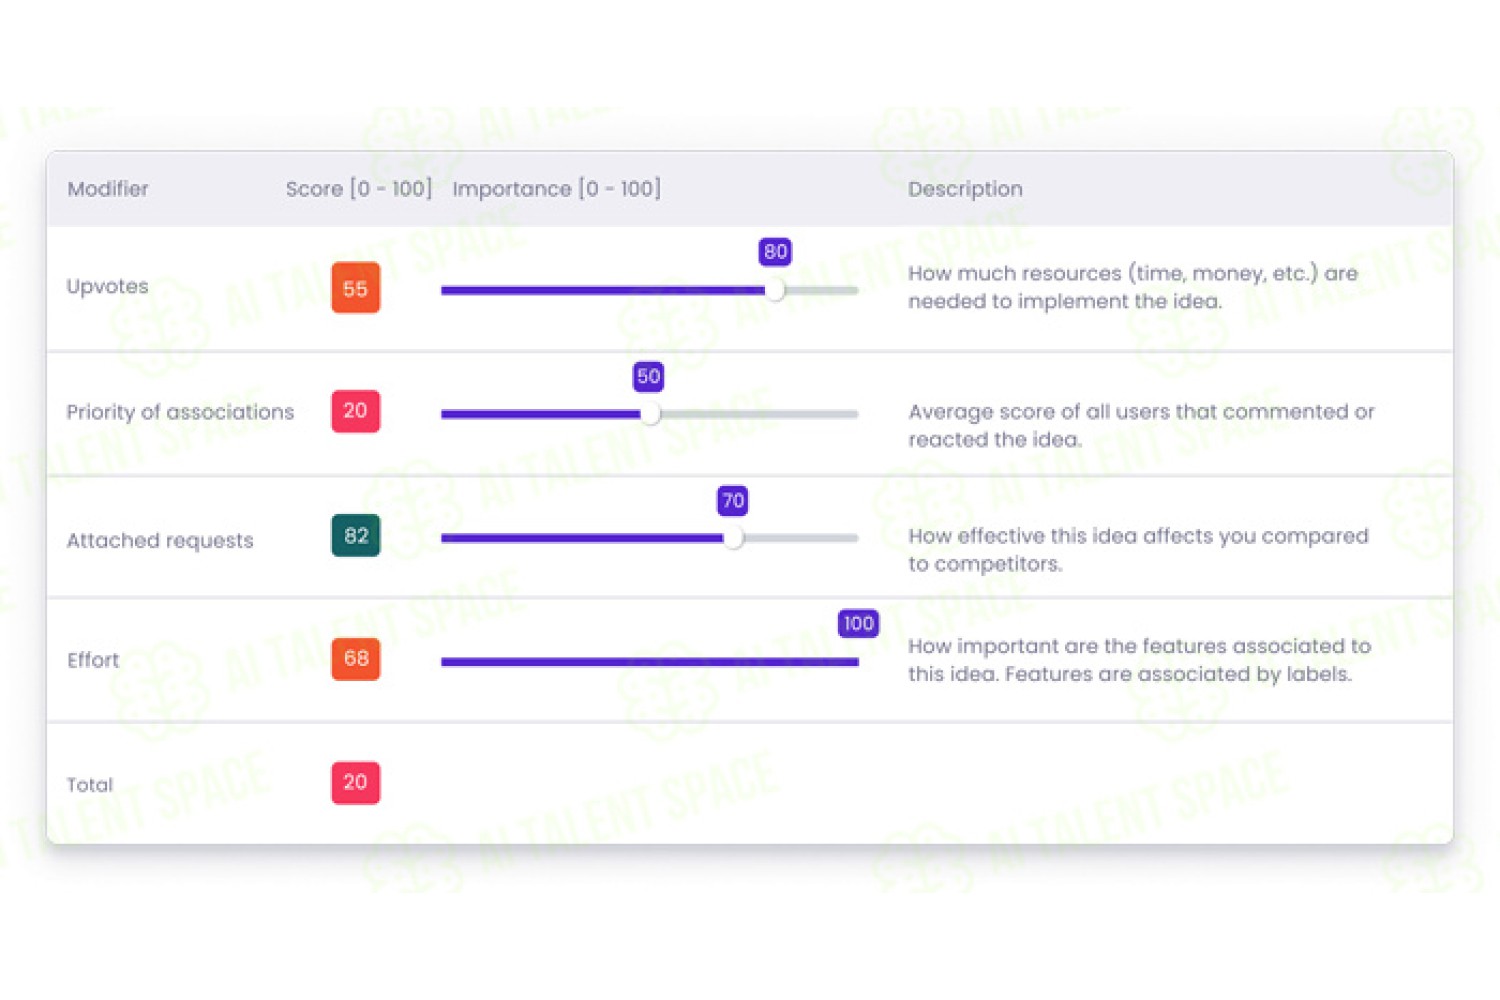The image size is (1500, 1000).
Task: Click the 50 importance value tooltip
Action: pyautogui.click(x=649, y=377)
